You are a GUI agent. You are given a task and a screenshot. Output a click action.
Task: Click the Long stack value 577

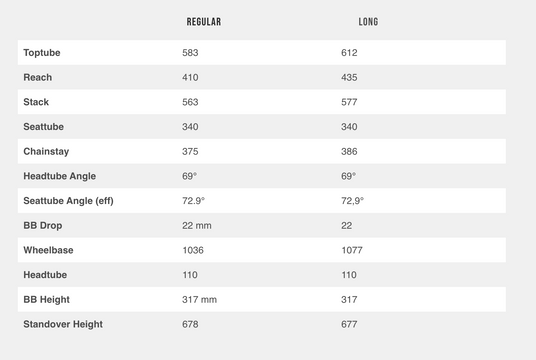click(x=349, y=102)
